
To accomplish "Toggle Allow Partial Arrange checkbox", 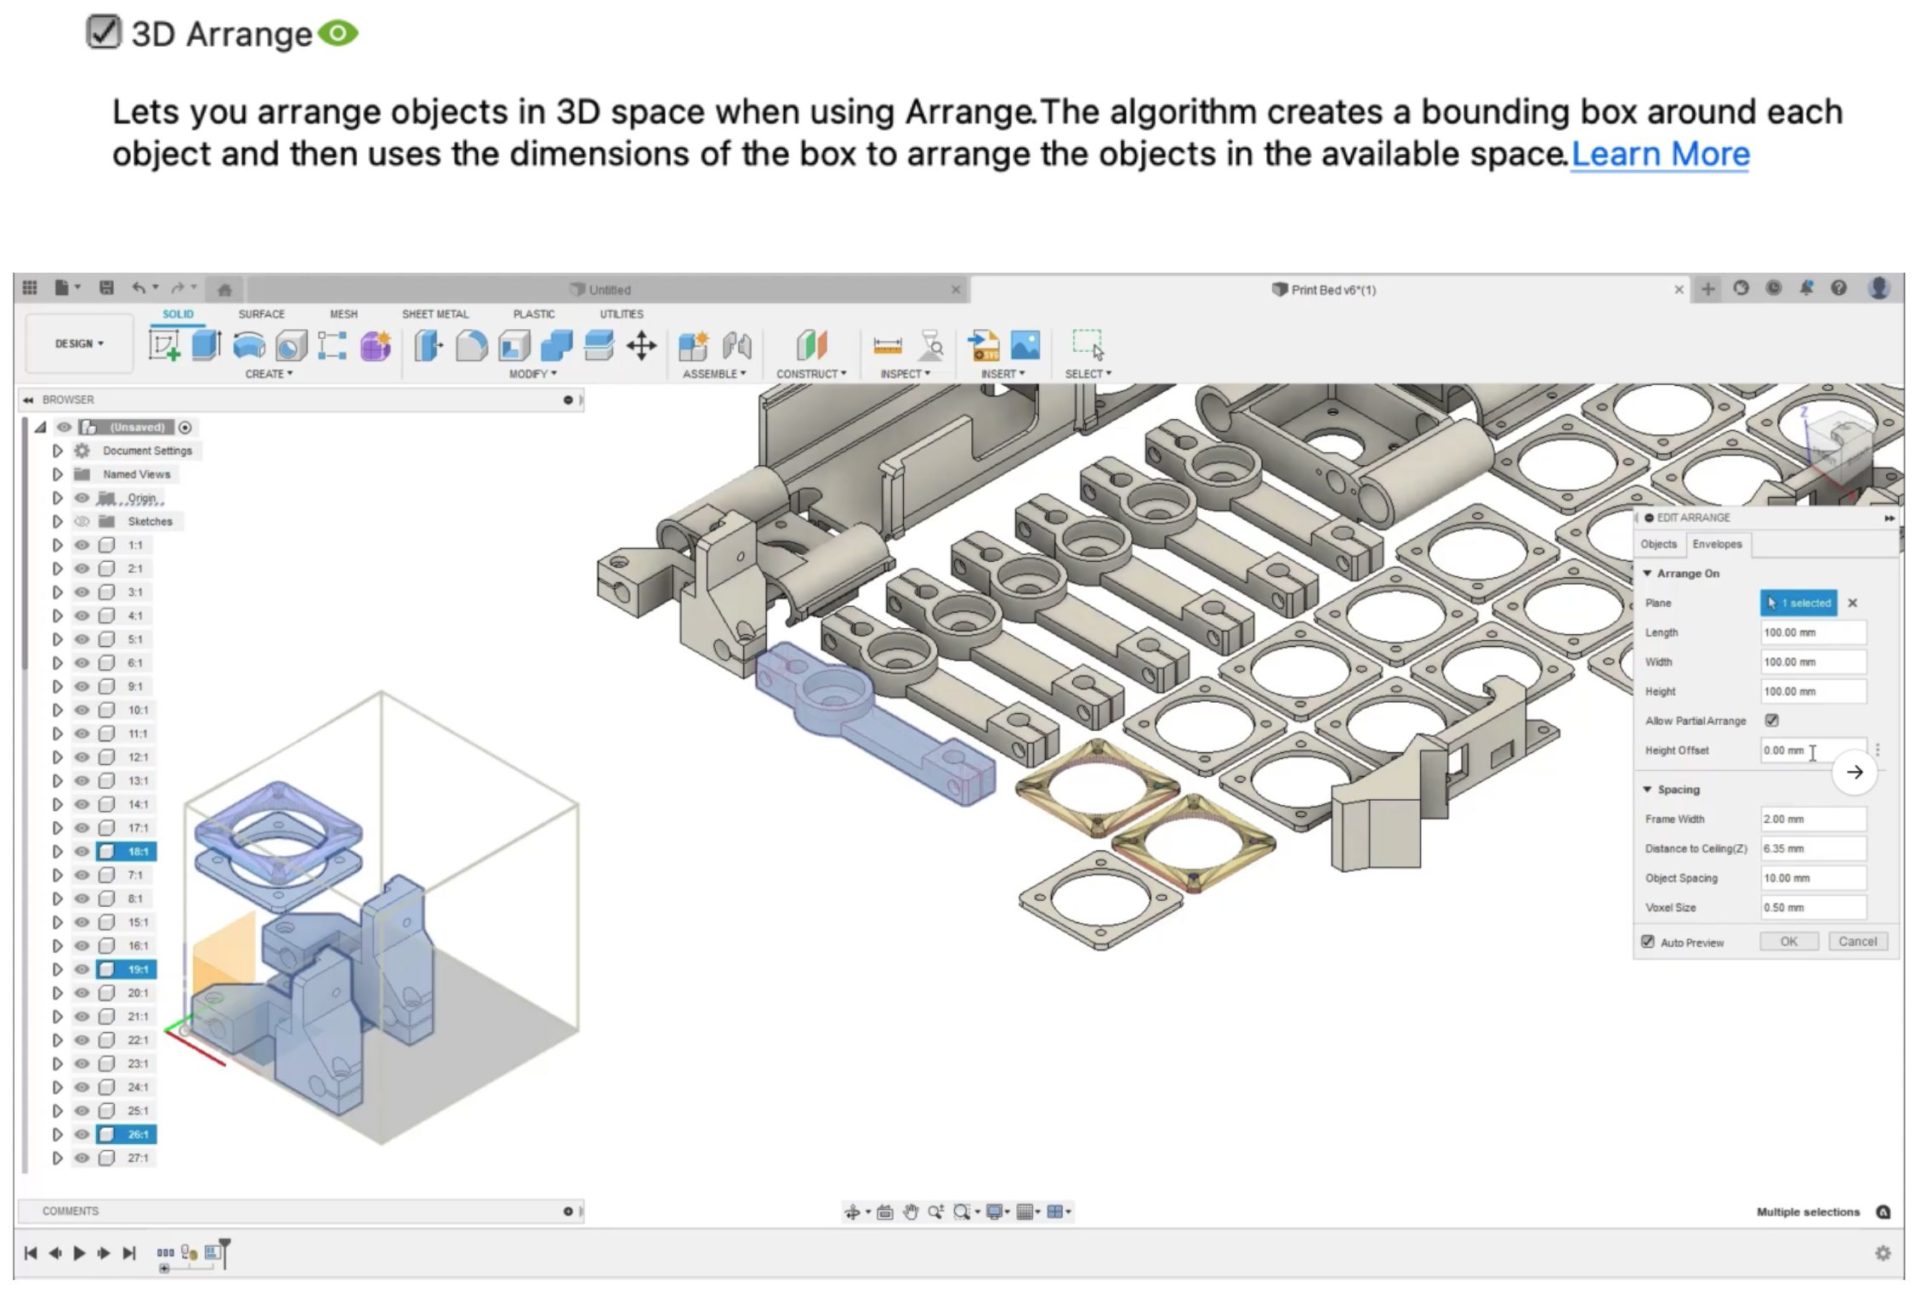I will pyautogui.click(x=1772, y=720).
